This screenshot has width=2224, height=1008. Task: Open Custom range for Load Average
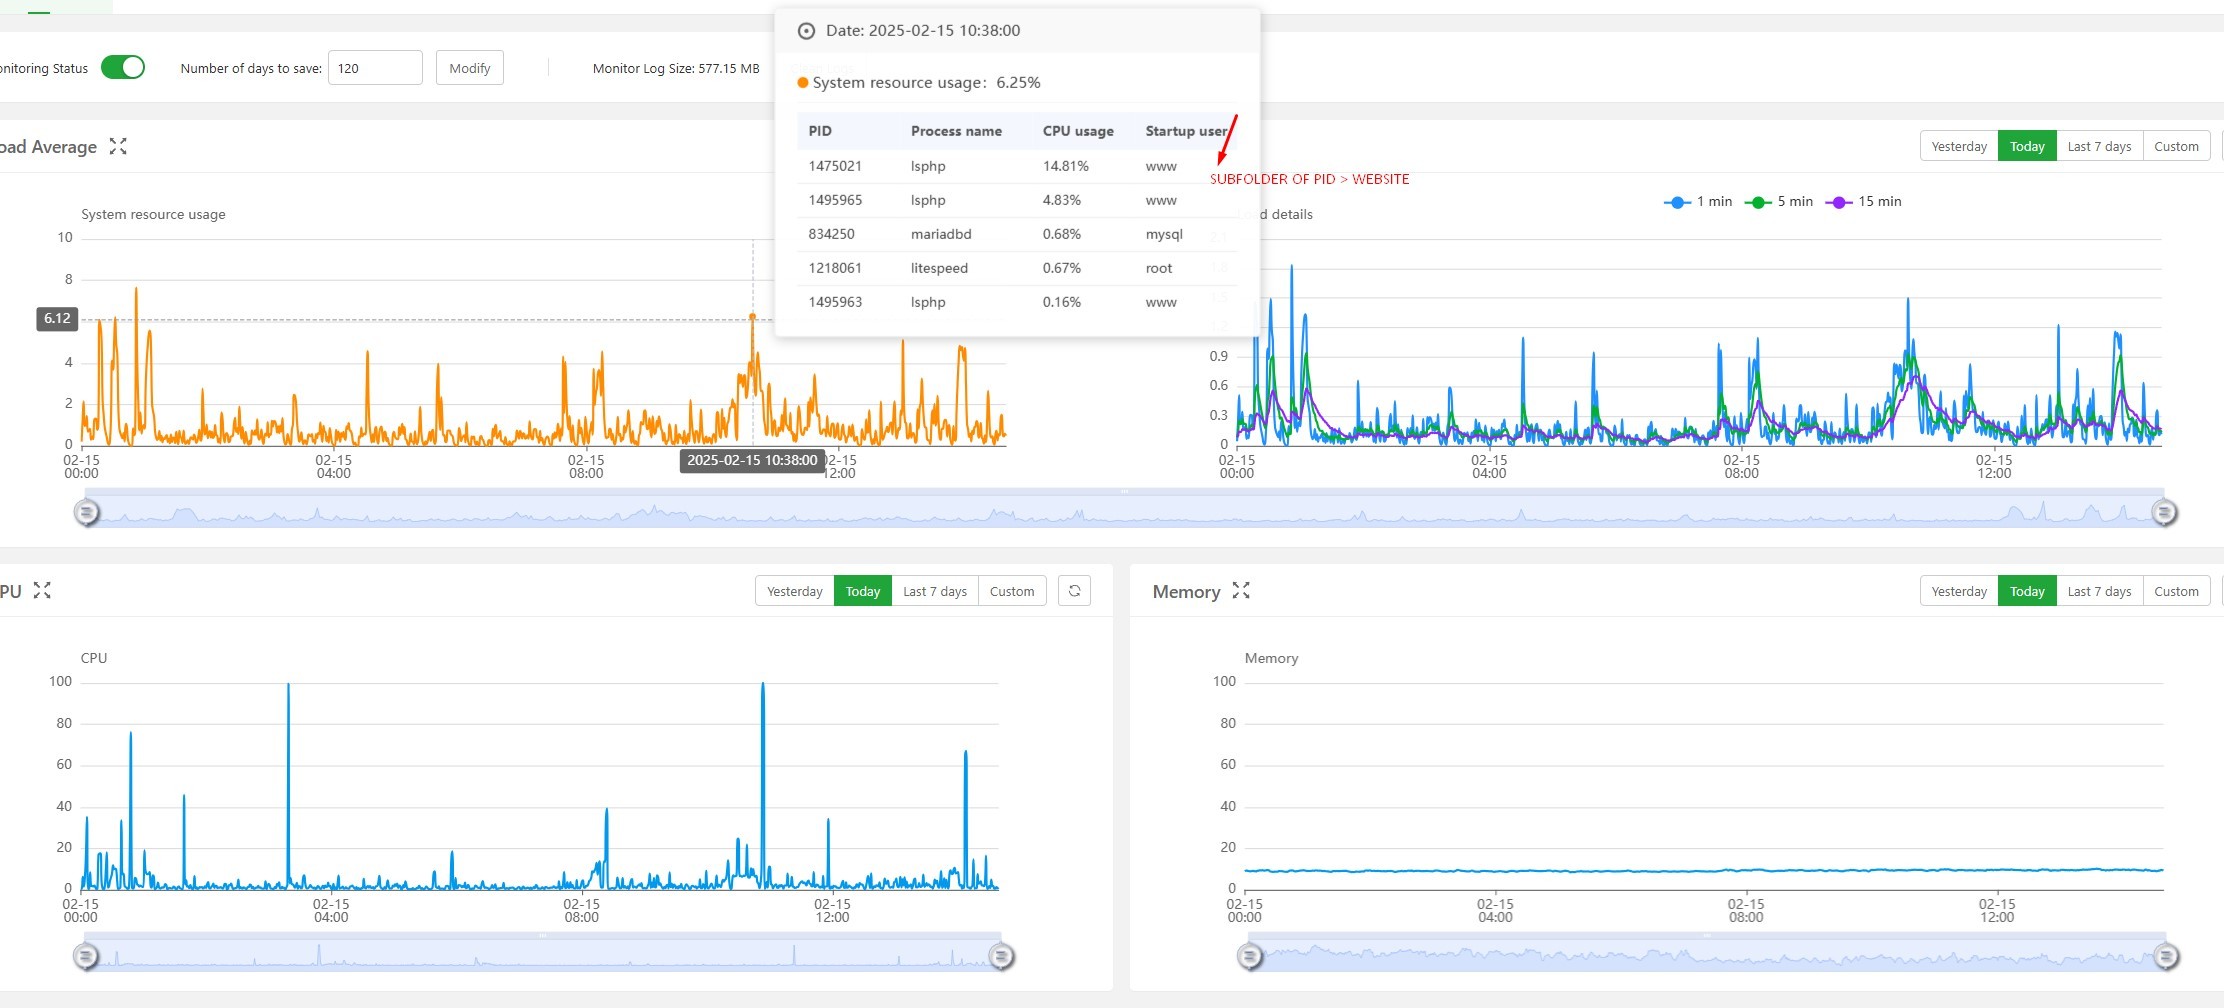(2176, 146)
